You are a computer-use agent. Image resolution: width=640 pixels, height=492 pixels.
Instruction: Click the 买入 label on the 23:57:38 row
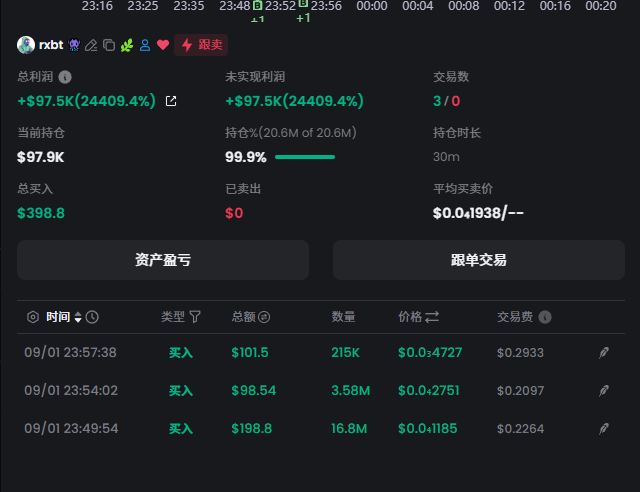(181, 352)
